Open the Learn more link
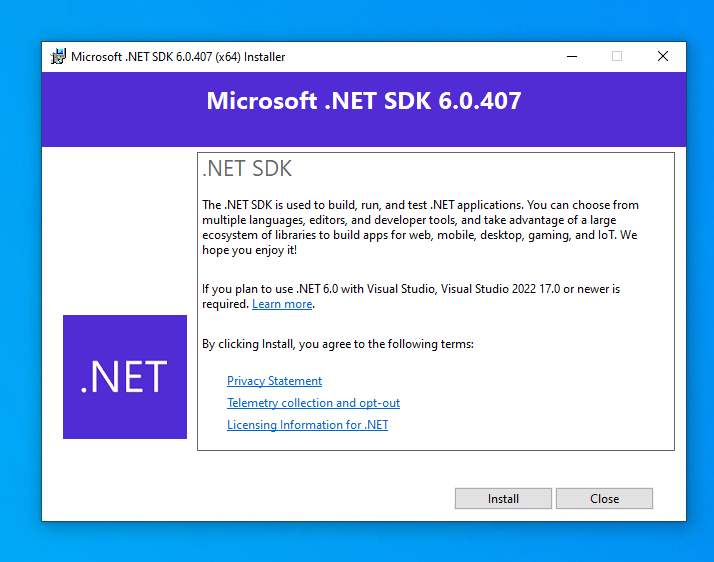Image resolution: width=714 pixels, height=562 pixels. click(x=282, y=304)
